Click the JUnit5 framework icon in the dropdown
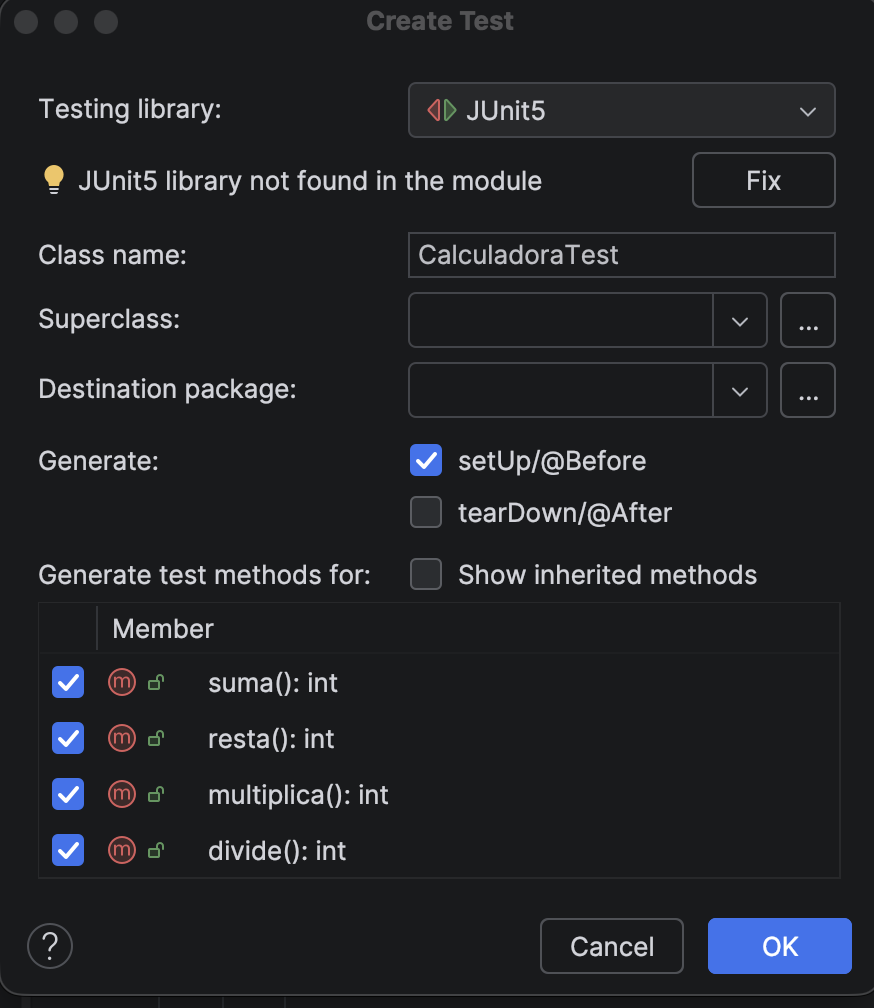The height and width of the screenshot is (1008, 874). [x=441, y=110]
